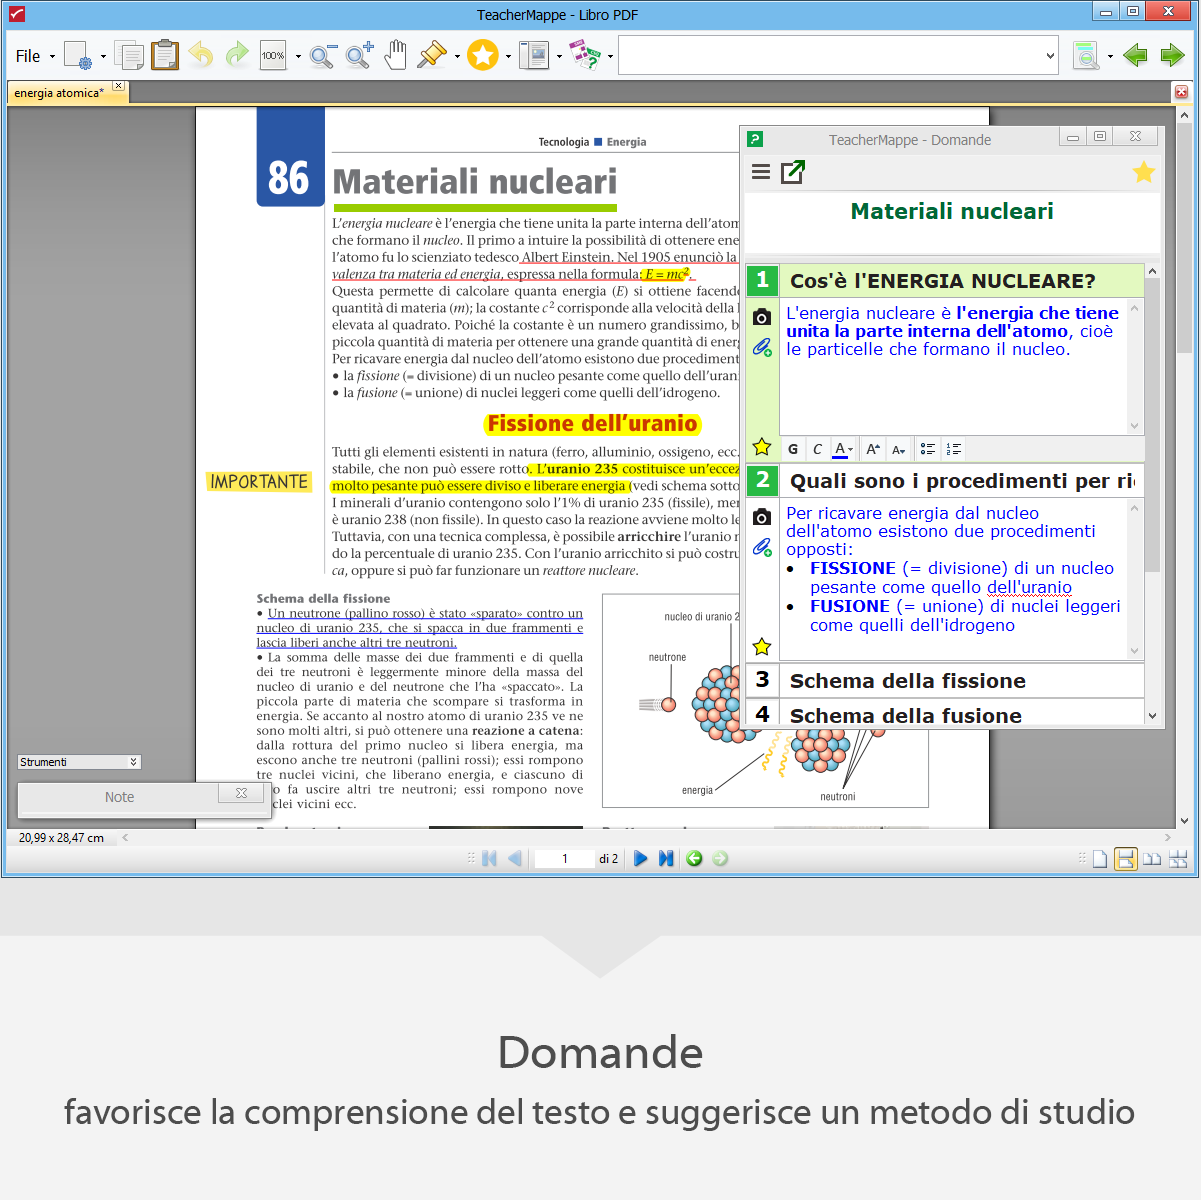This screenshot has height=1200, width=1201.
Task: Expand the Strumenti dropdown
Action: [x=133, y=762]
